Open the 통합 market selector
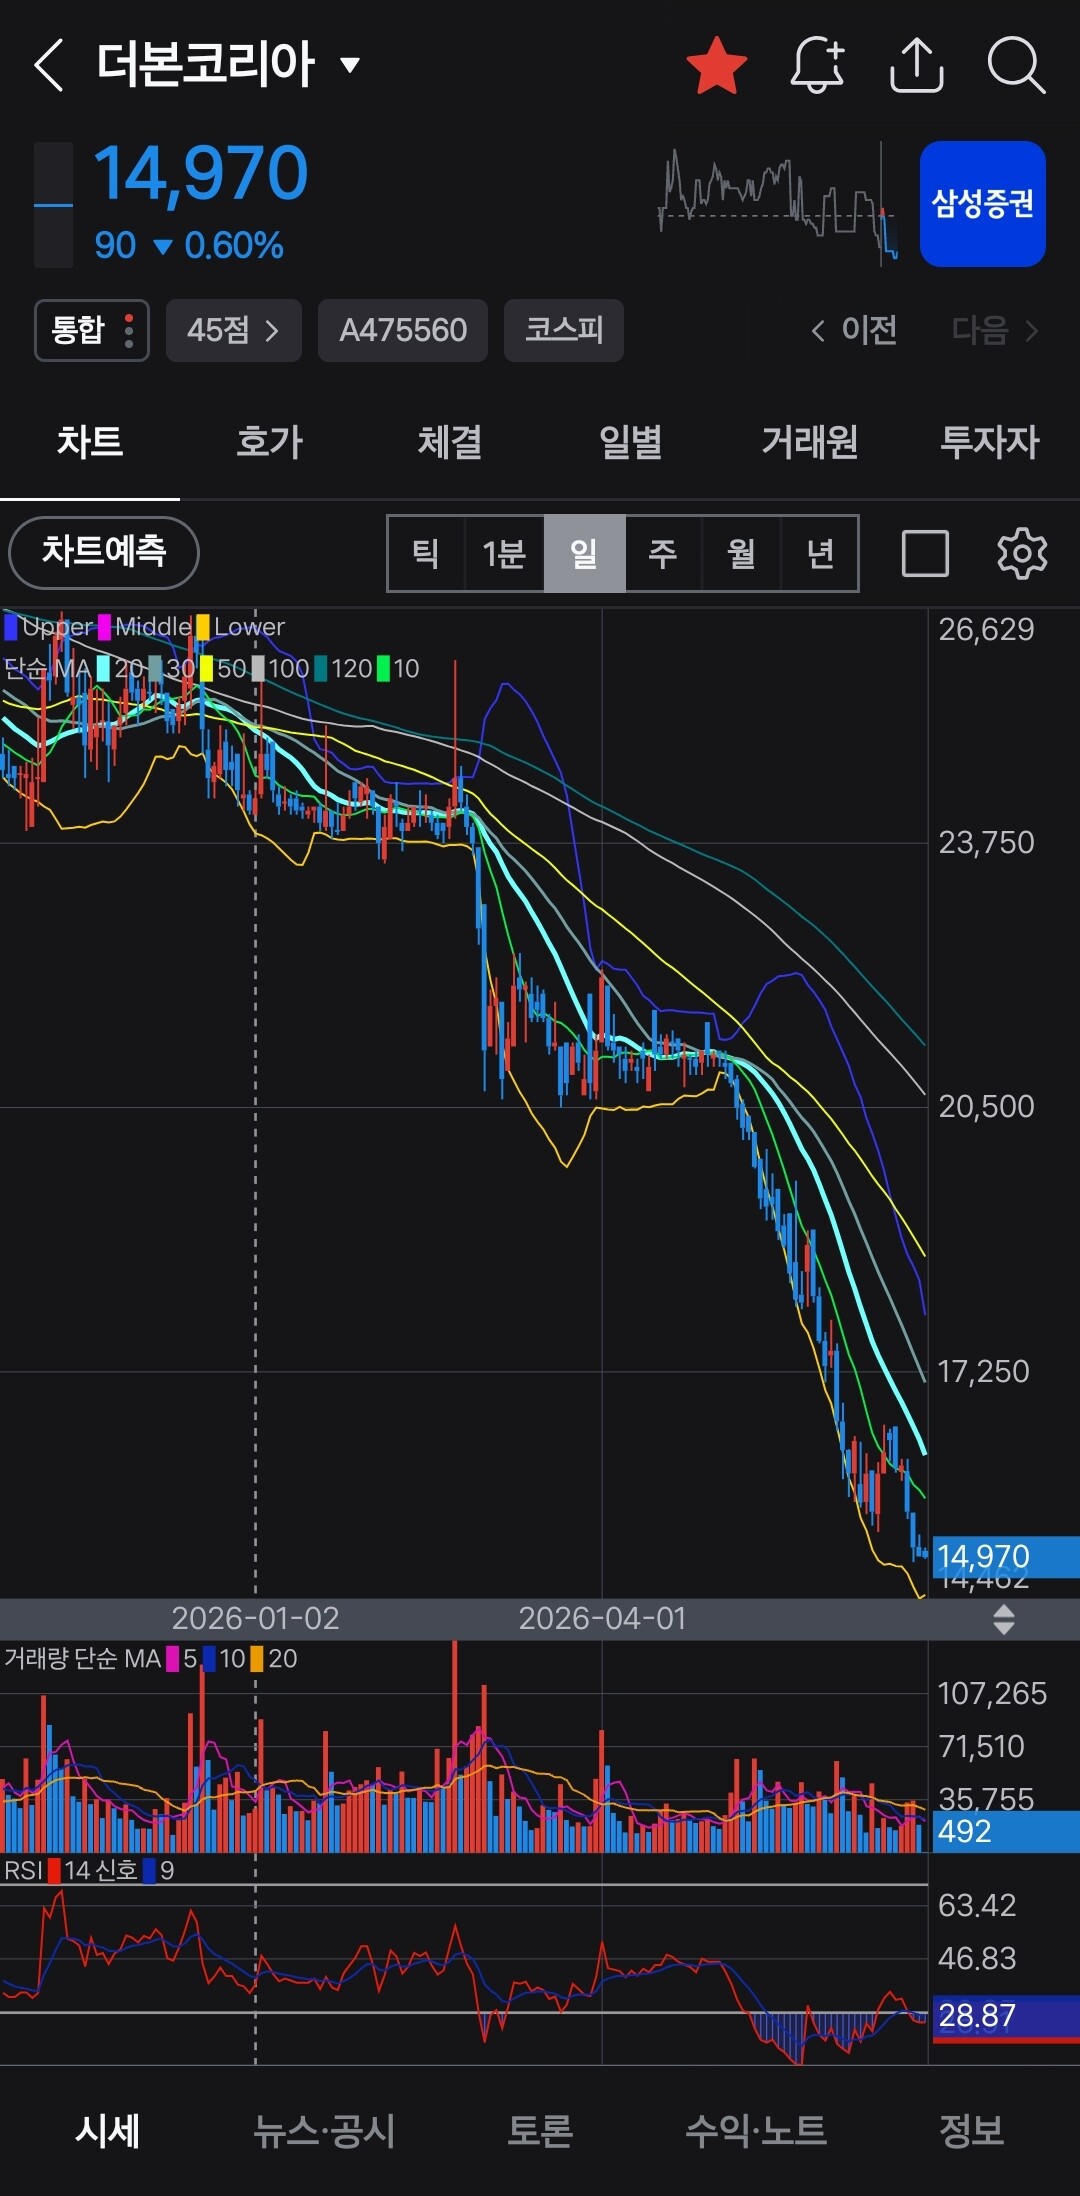This screenshot has height=2196, width=1080. click(x=92, y=330)
